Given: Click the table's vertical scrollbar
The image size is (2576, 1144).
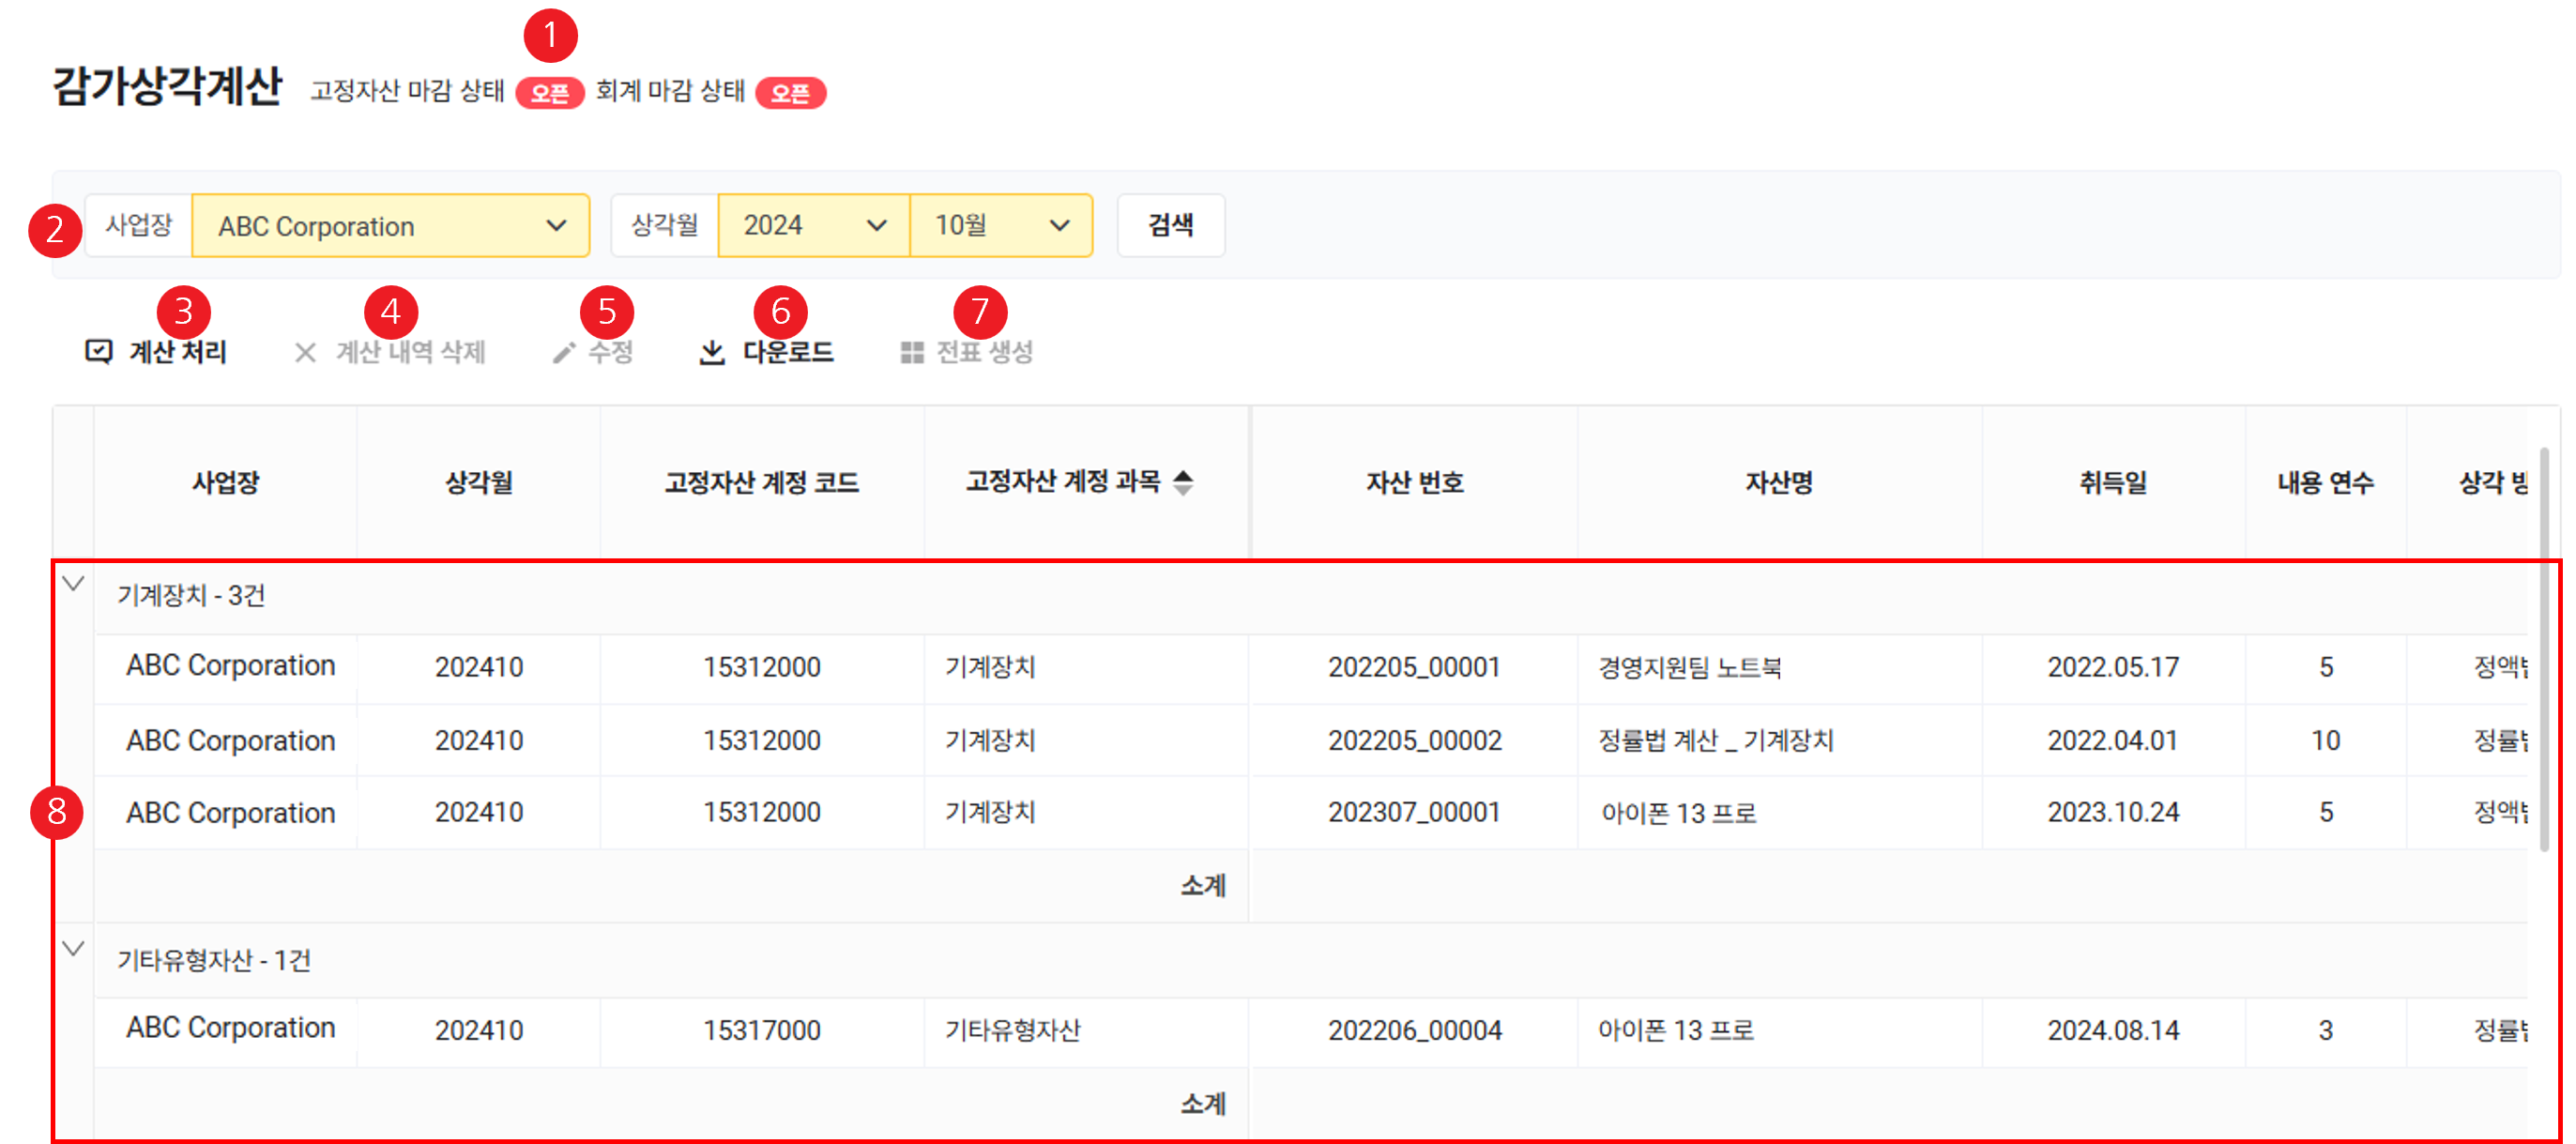Looking at the screenshot, I should (2544, 650).
